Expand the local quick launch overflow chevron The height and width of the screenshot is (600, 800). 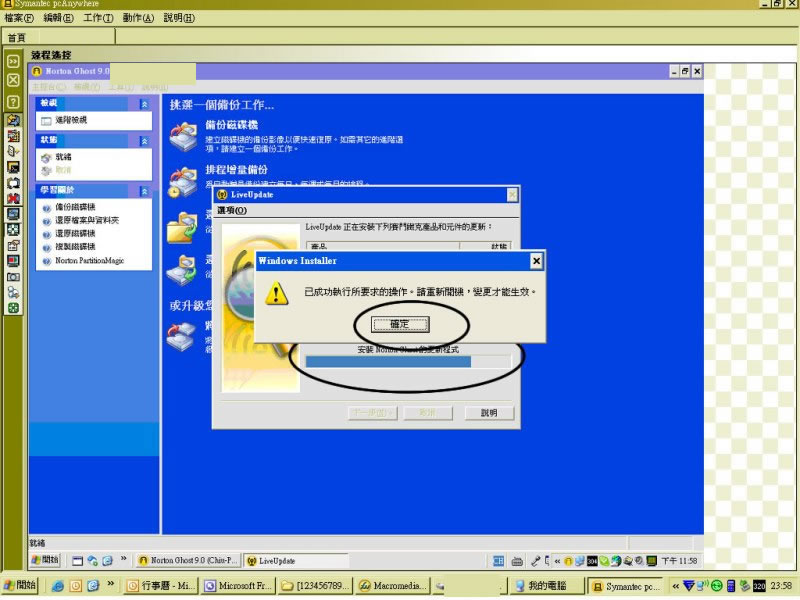coord(111,583)
